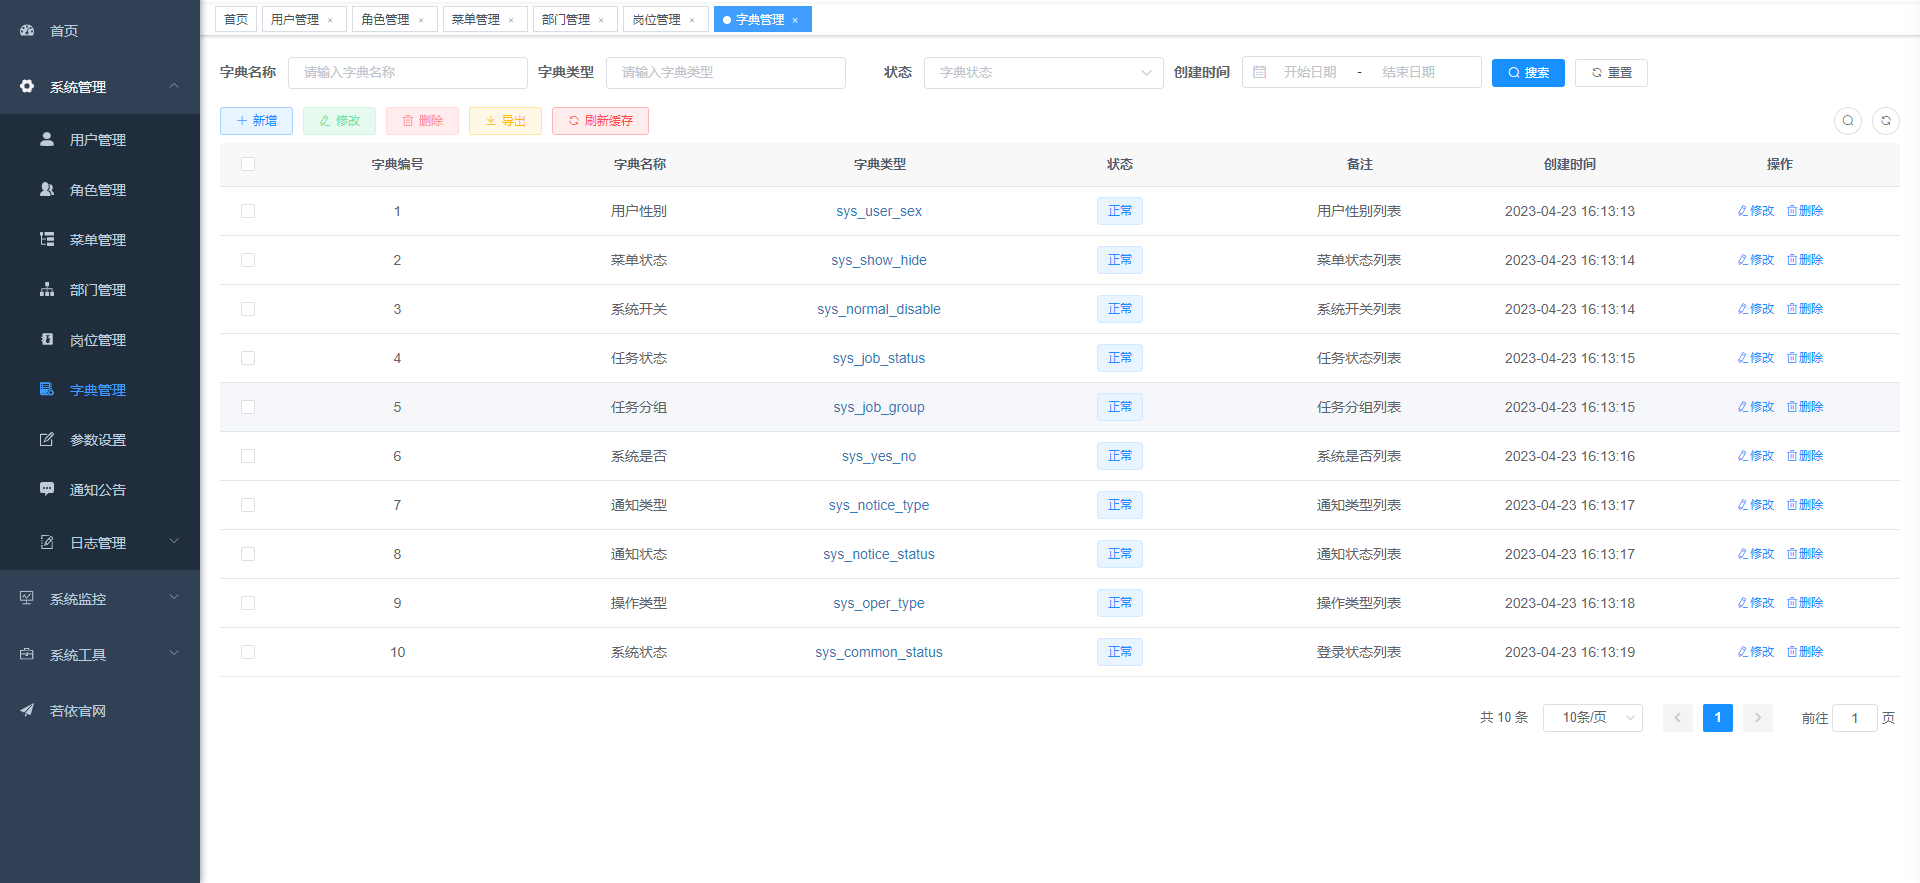Expand the 系统工具 menu chevron
This screenshot has height=883, width=1920.
click(x=174, y=653)
